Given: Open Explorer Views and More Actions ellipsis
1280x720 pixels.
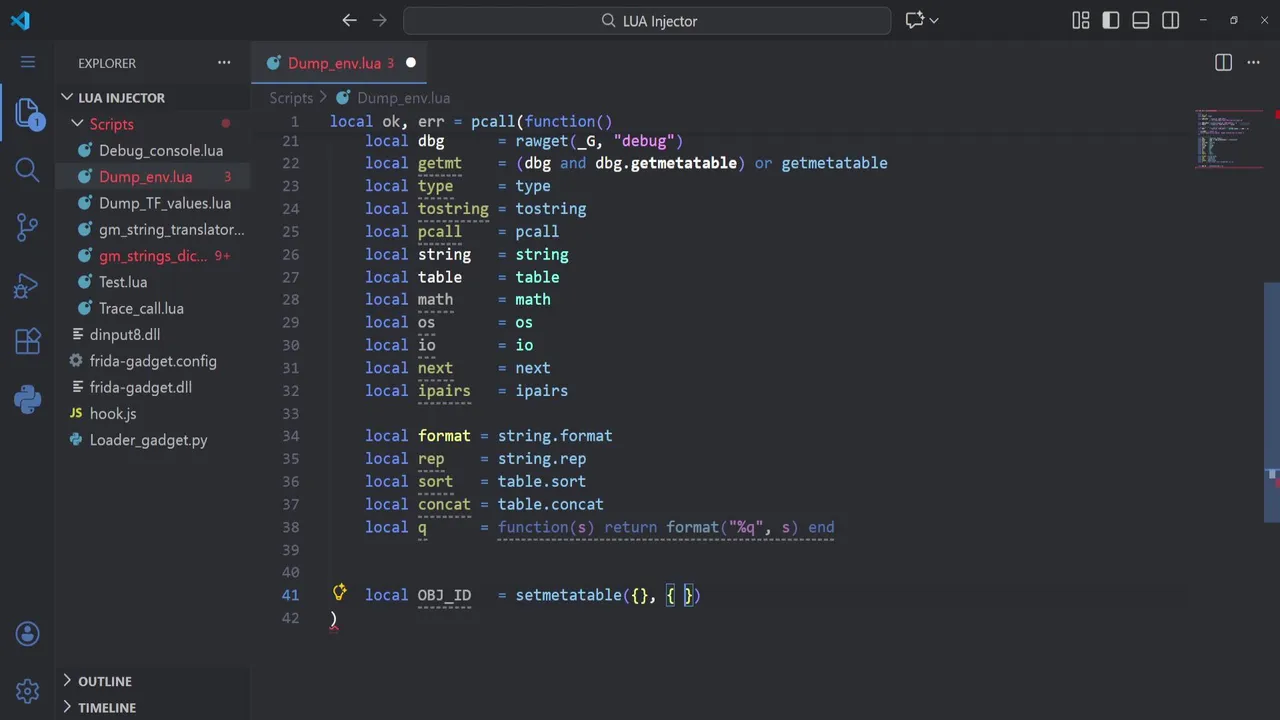Looking at the screenshot, I should pos(224,62).
